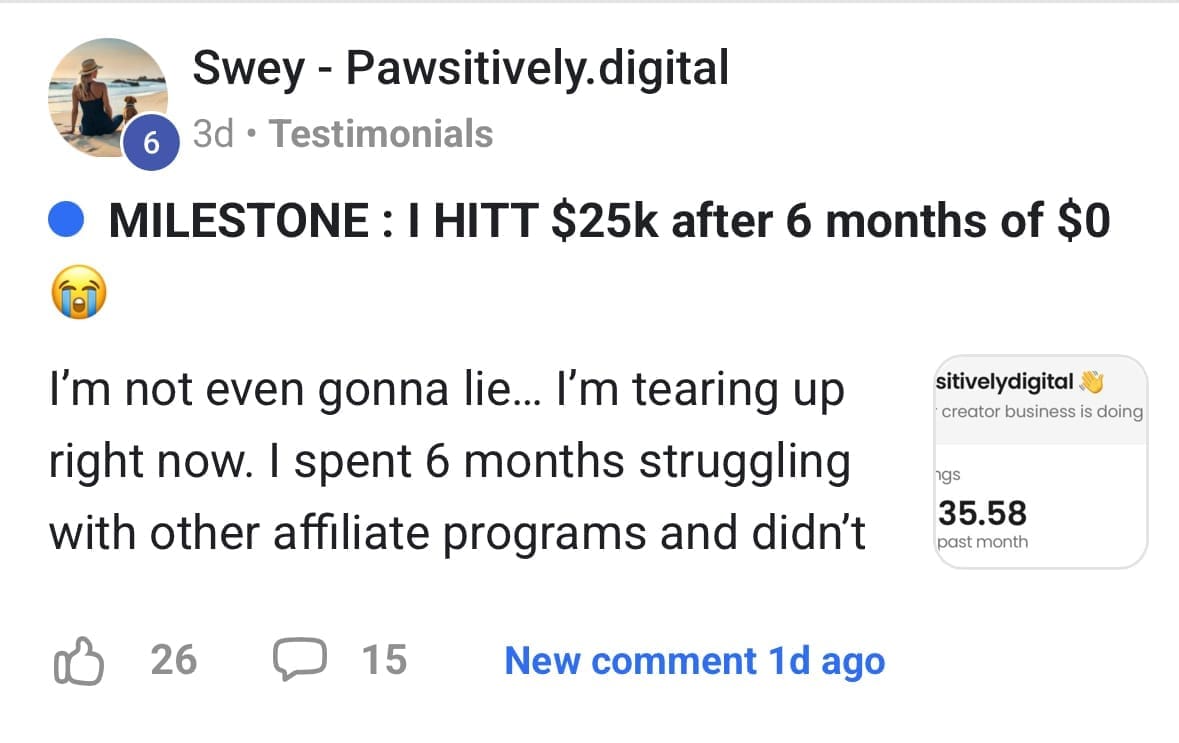Click the comment count 15
Viewport: 1179px width, 743px height.
[385, 661]
